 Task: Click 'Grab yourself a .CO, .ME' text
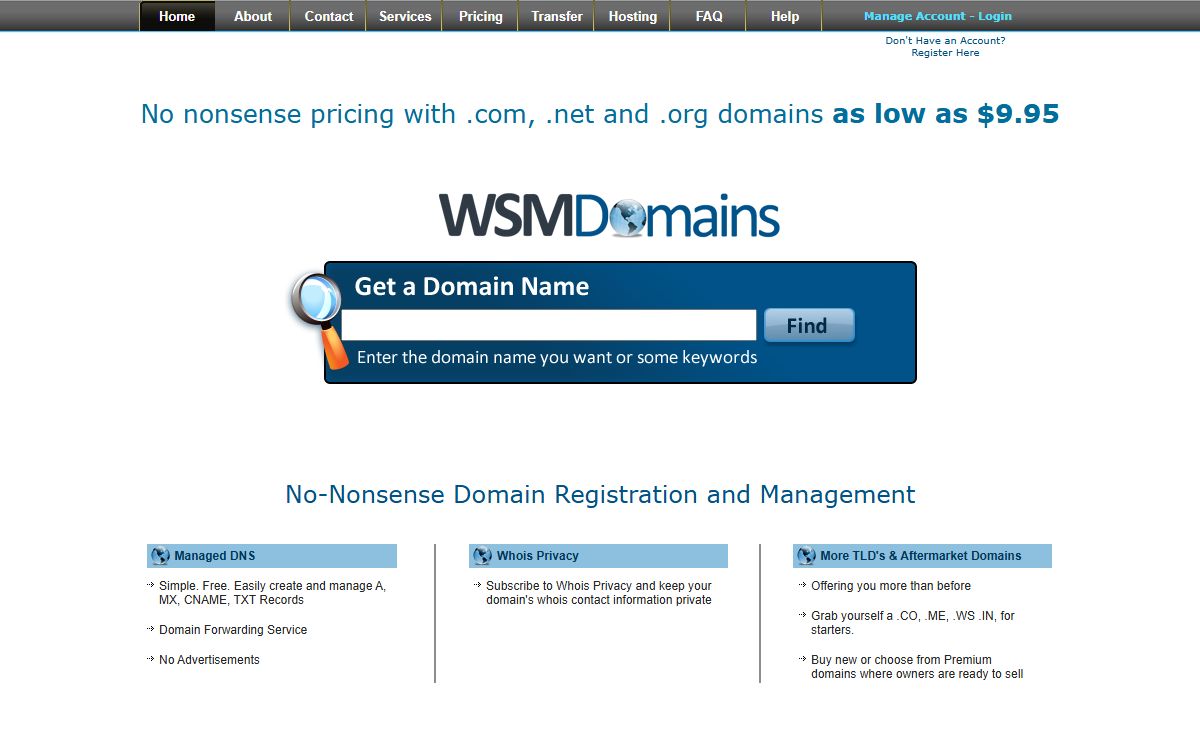click(913, 623)
